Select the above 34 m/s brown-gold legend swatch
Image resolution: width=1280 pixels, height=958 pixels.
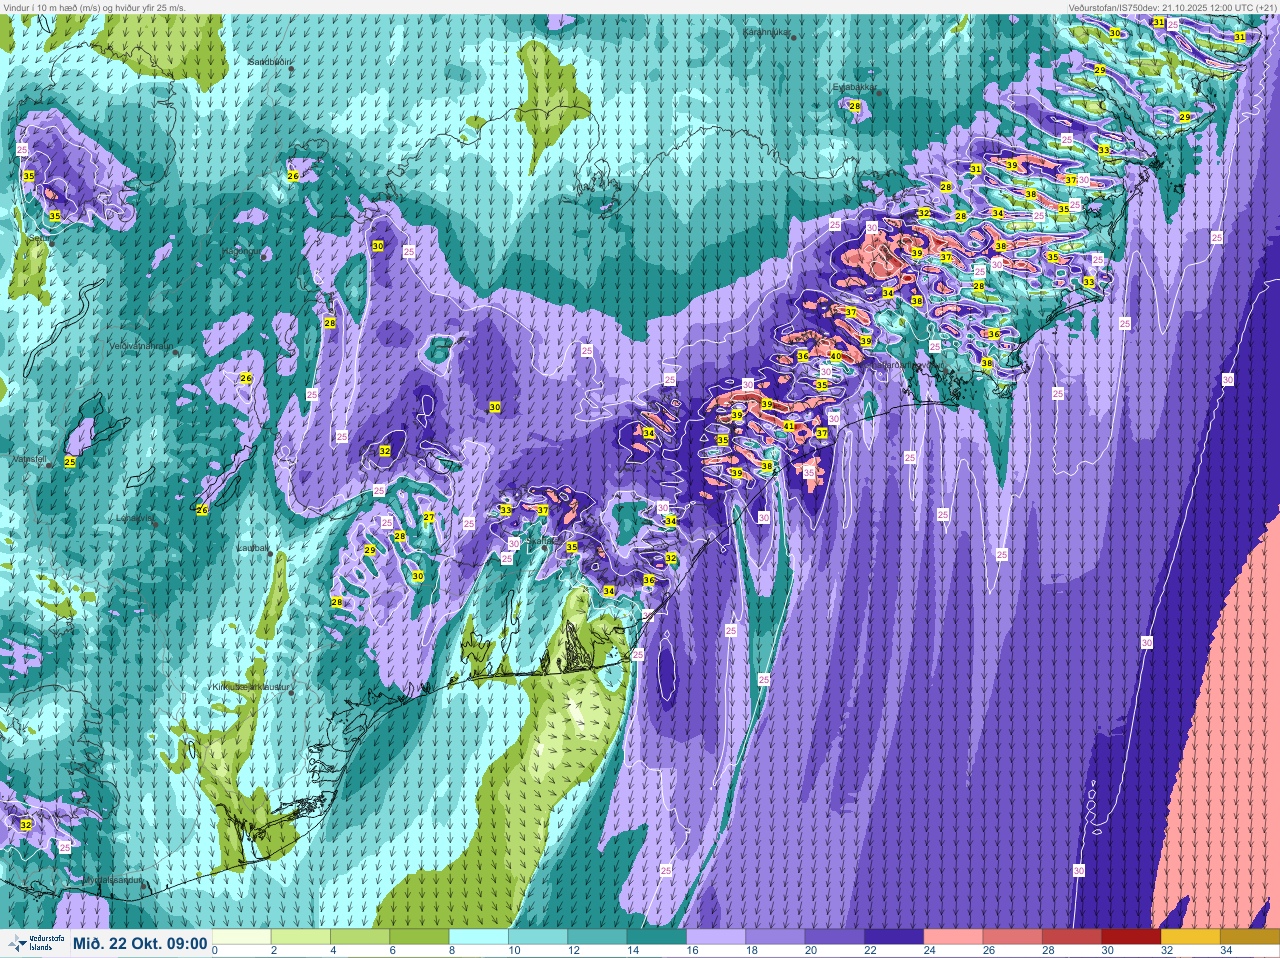tap(1249, 937)
